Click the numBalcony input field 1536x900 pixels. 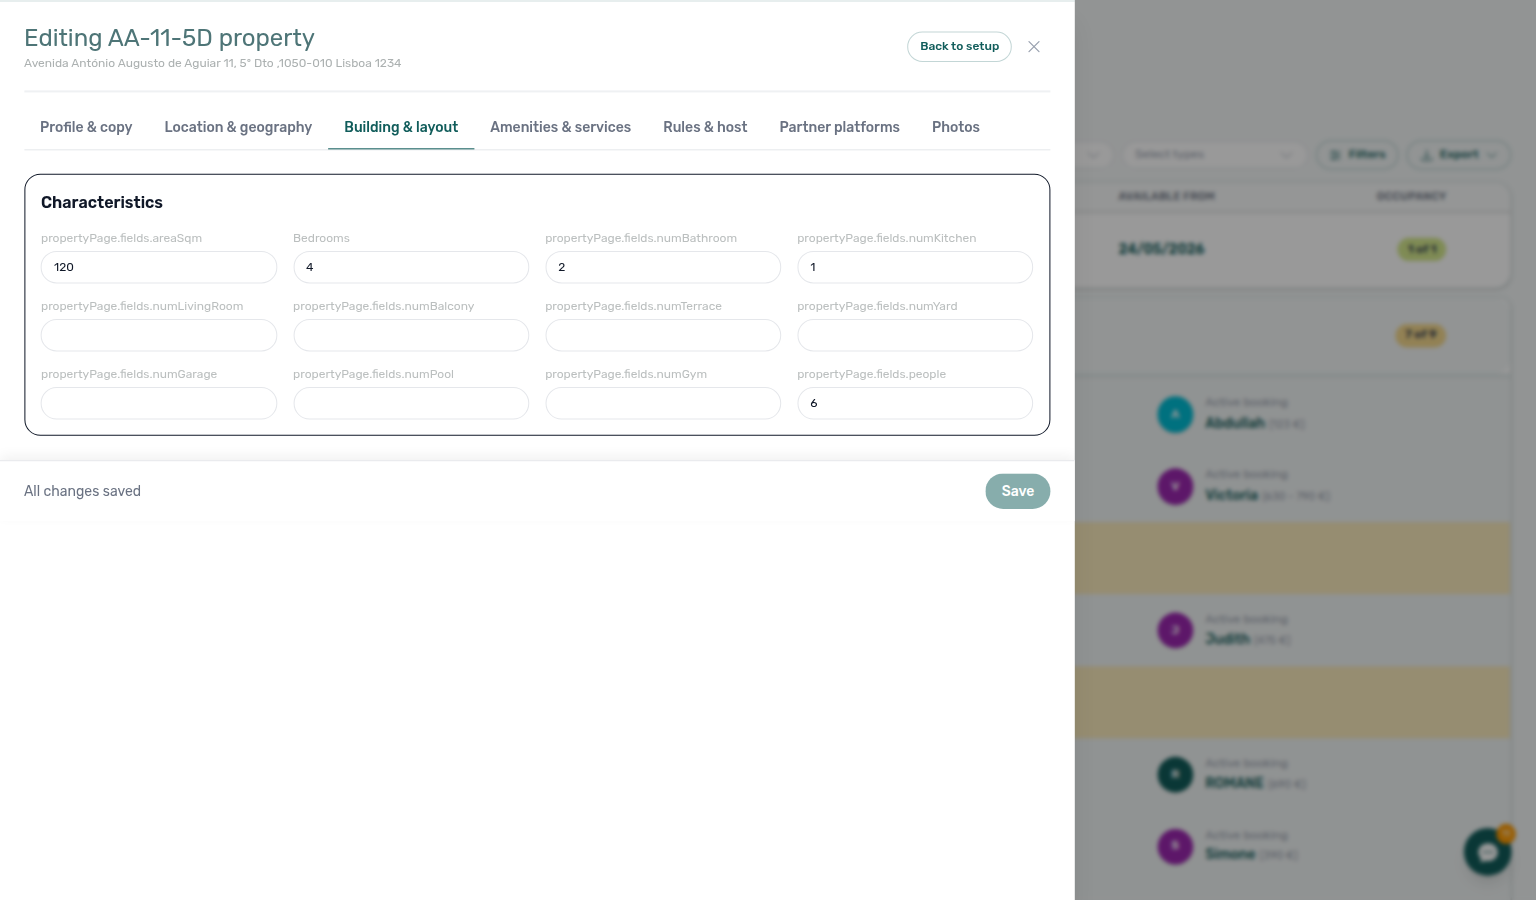tap(411, 335)
